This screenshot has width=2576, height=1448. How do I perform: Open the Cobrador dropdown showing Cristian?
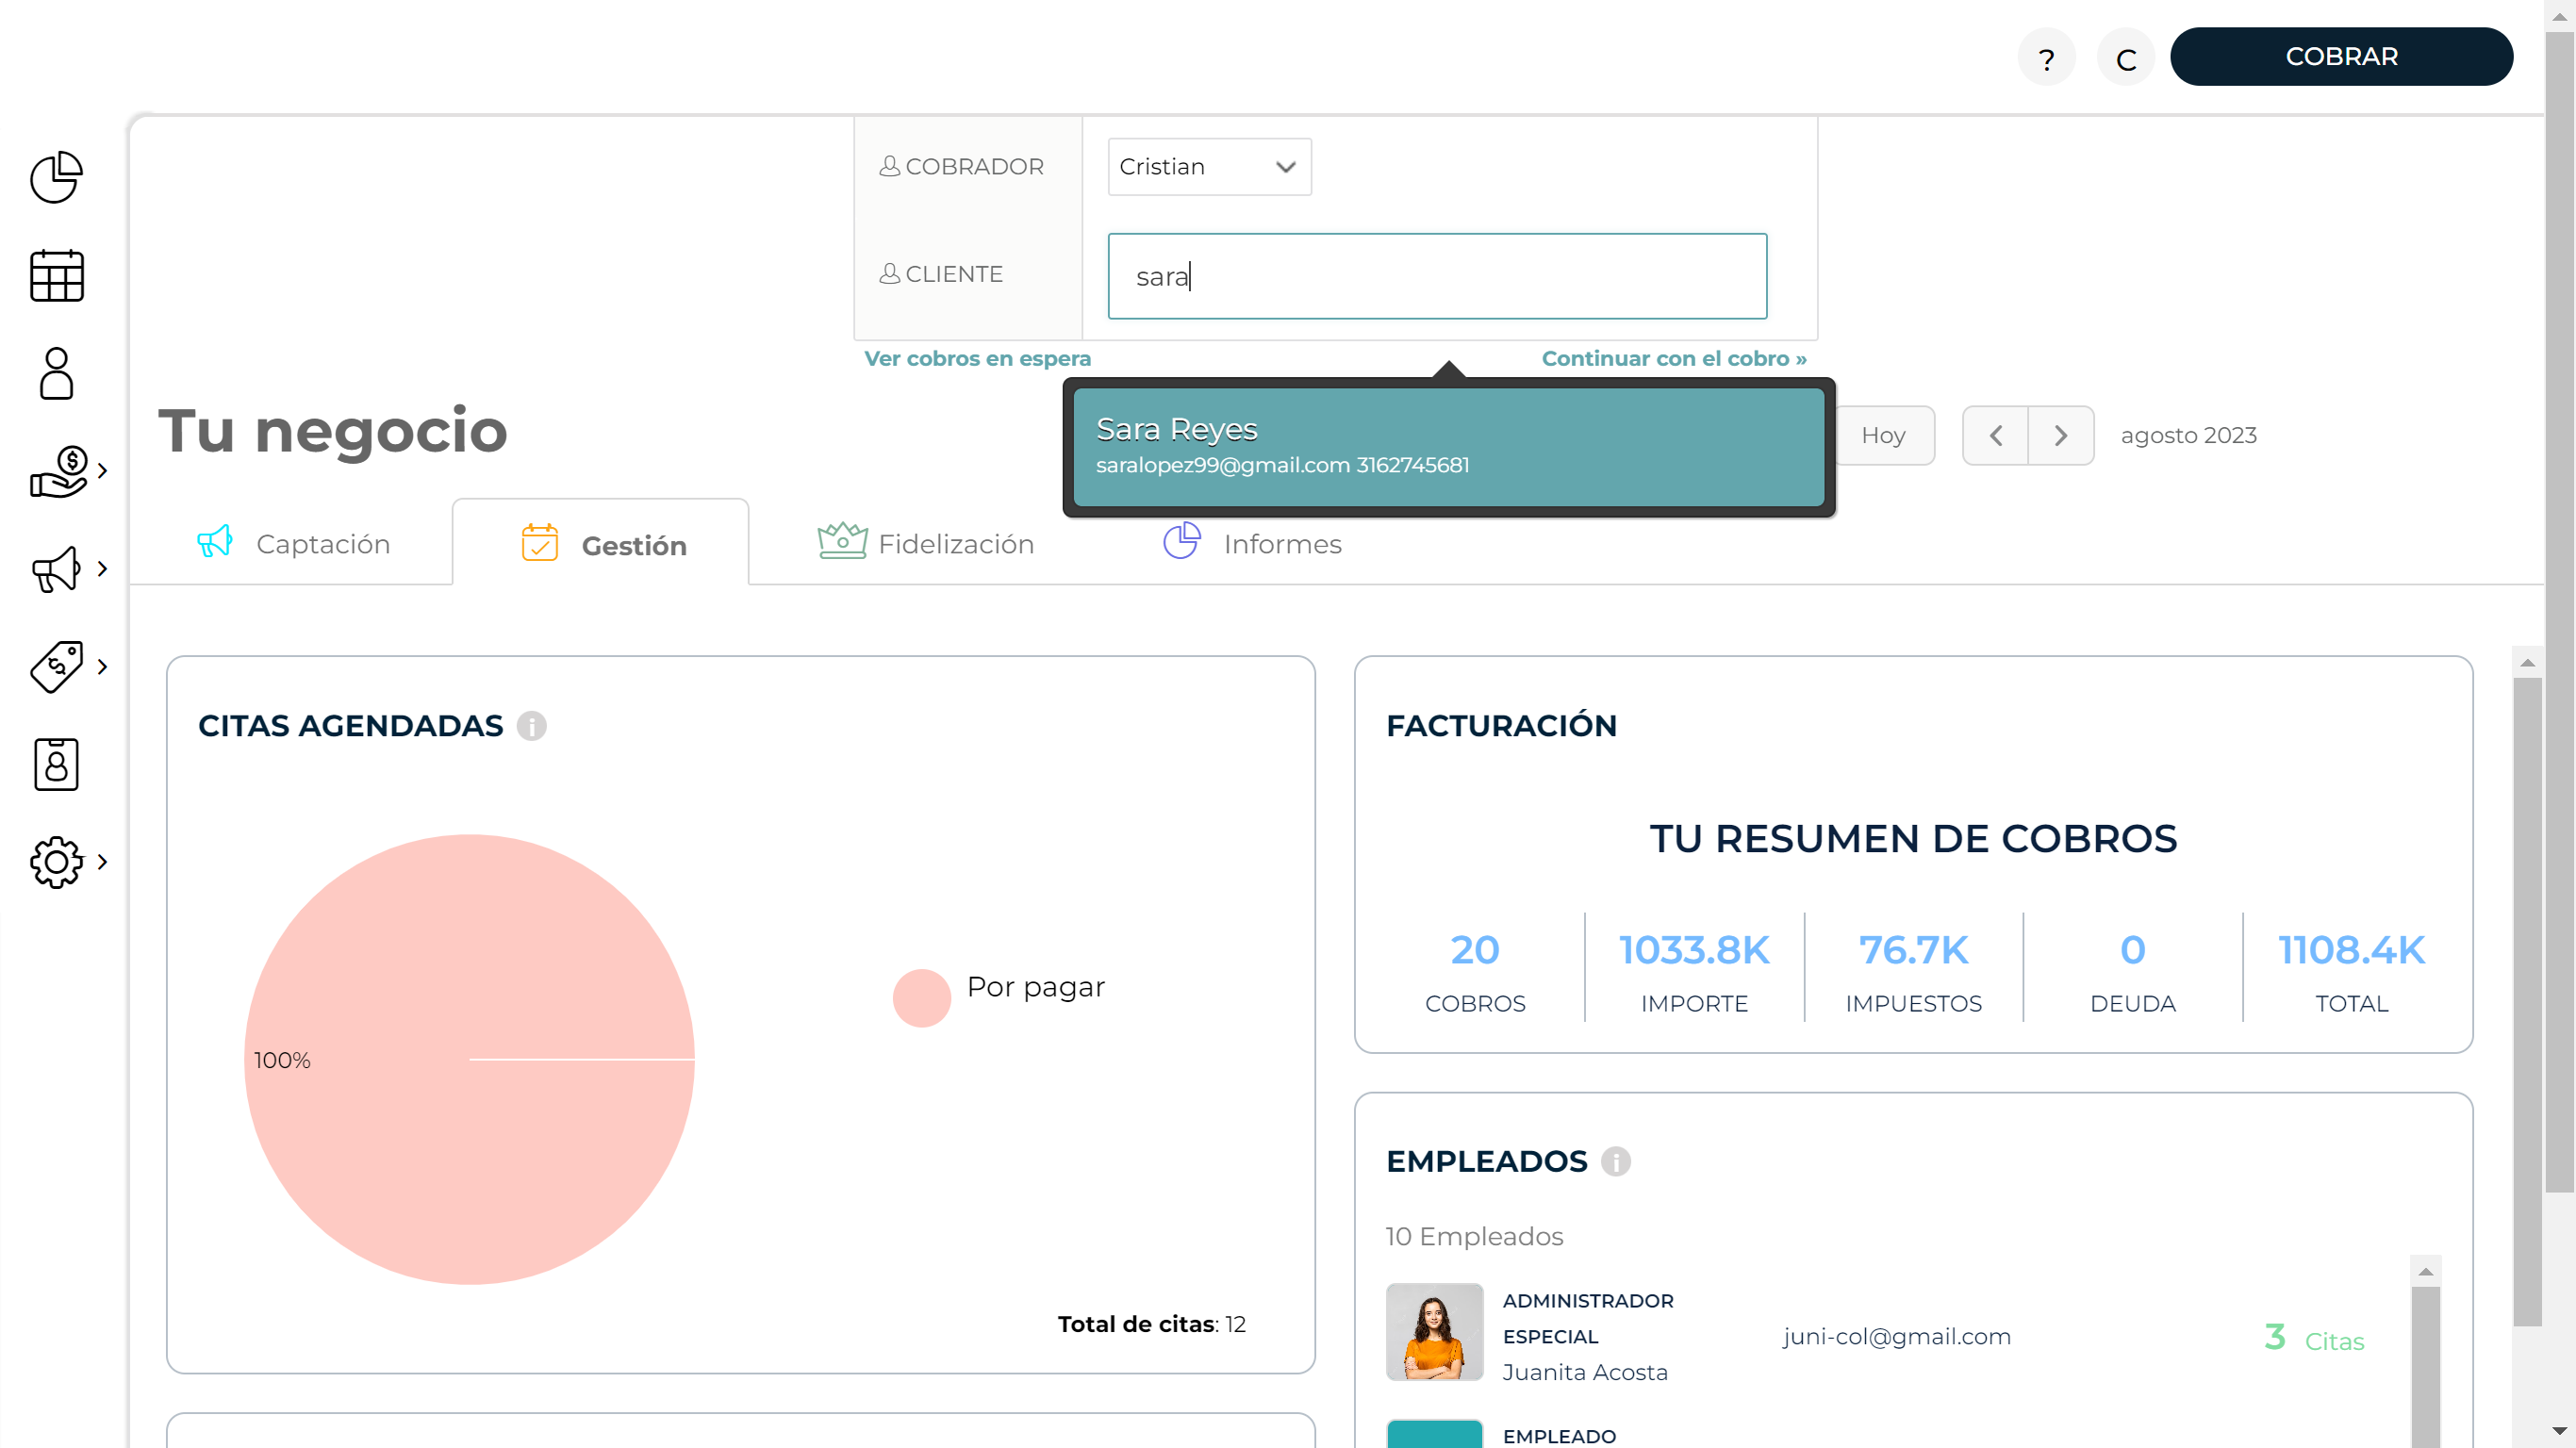pyautogui.click(x=1209, y=166)
